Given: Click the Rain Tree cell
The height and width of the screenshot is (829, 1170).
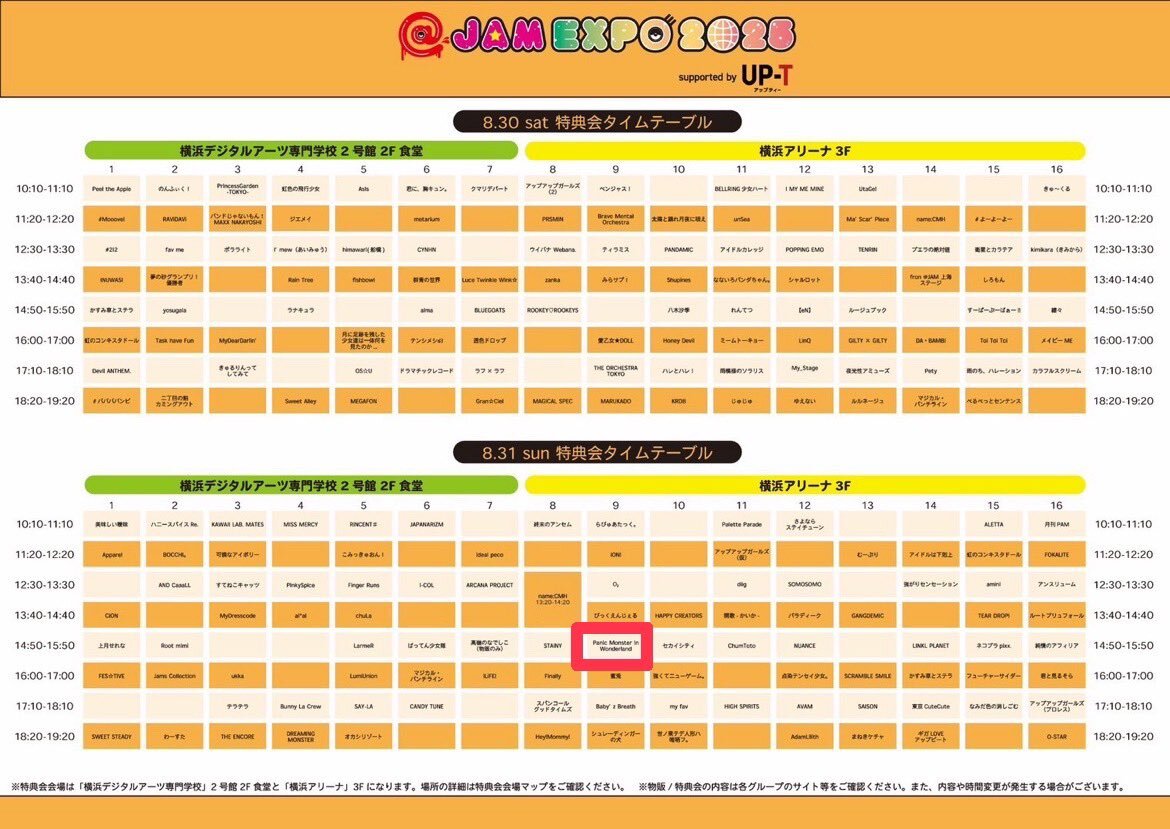Looking at the screenshot, I should [301, 280].
